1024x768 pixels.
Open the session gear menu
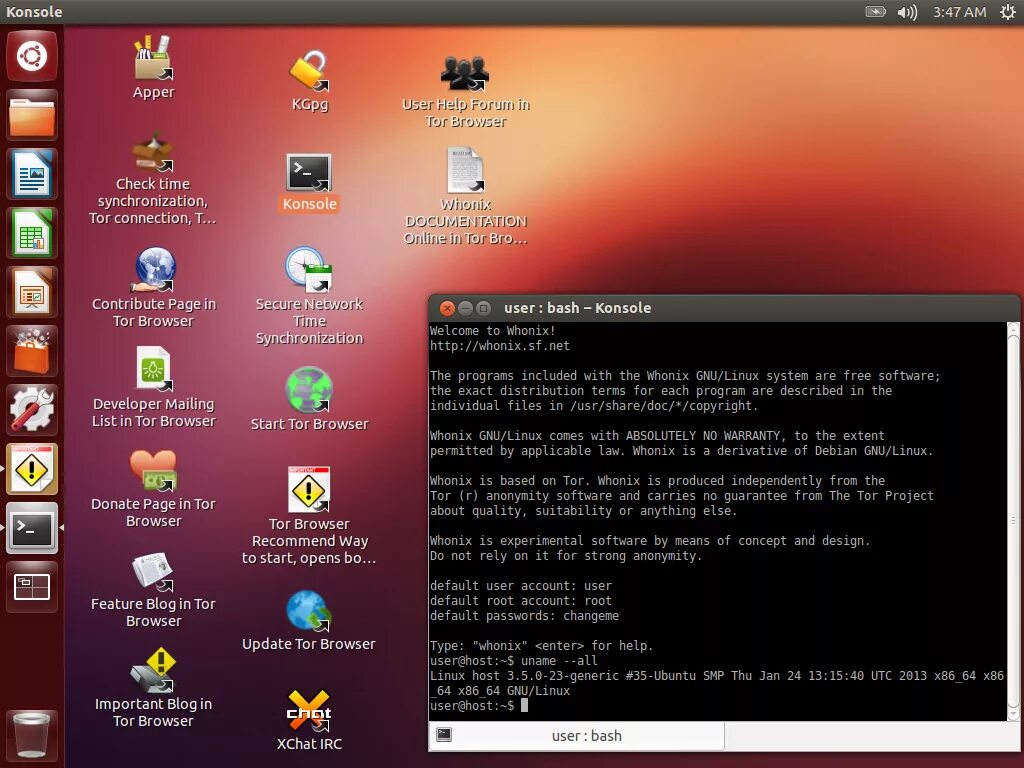[x=1008, y=12]
